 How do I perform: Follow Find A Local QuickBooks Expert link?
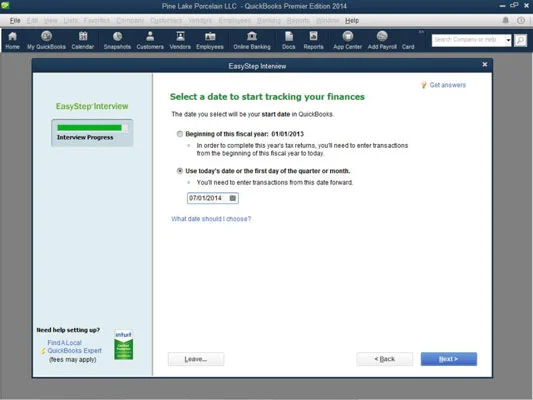click(x=74, y=347)
